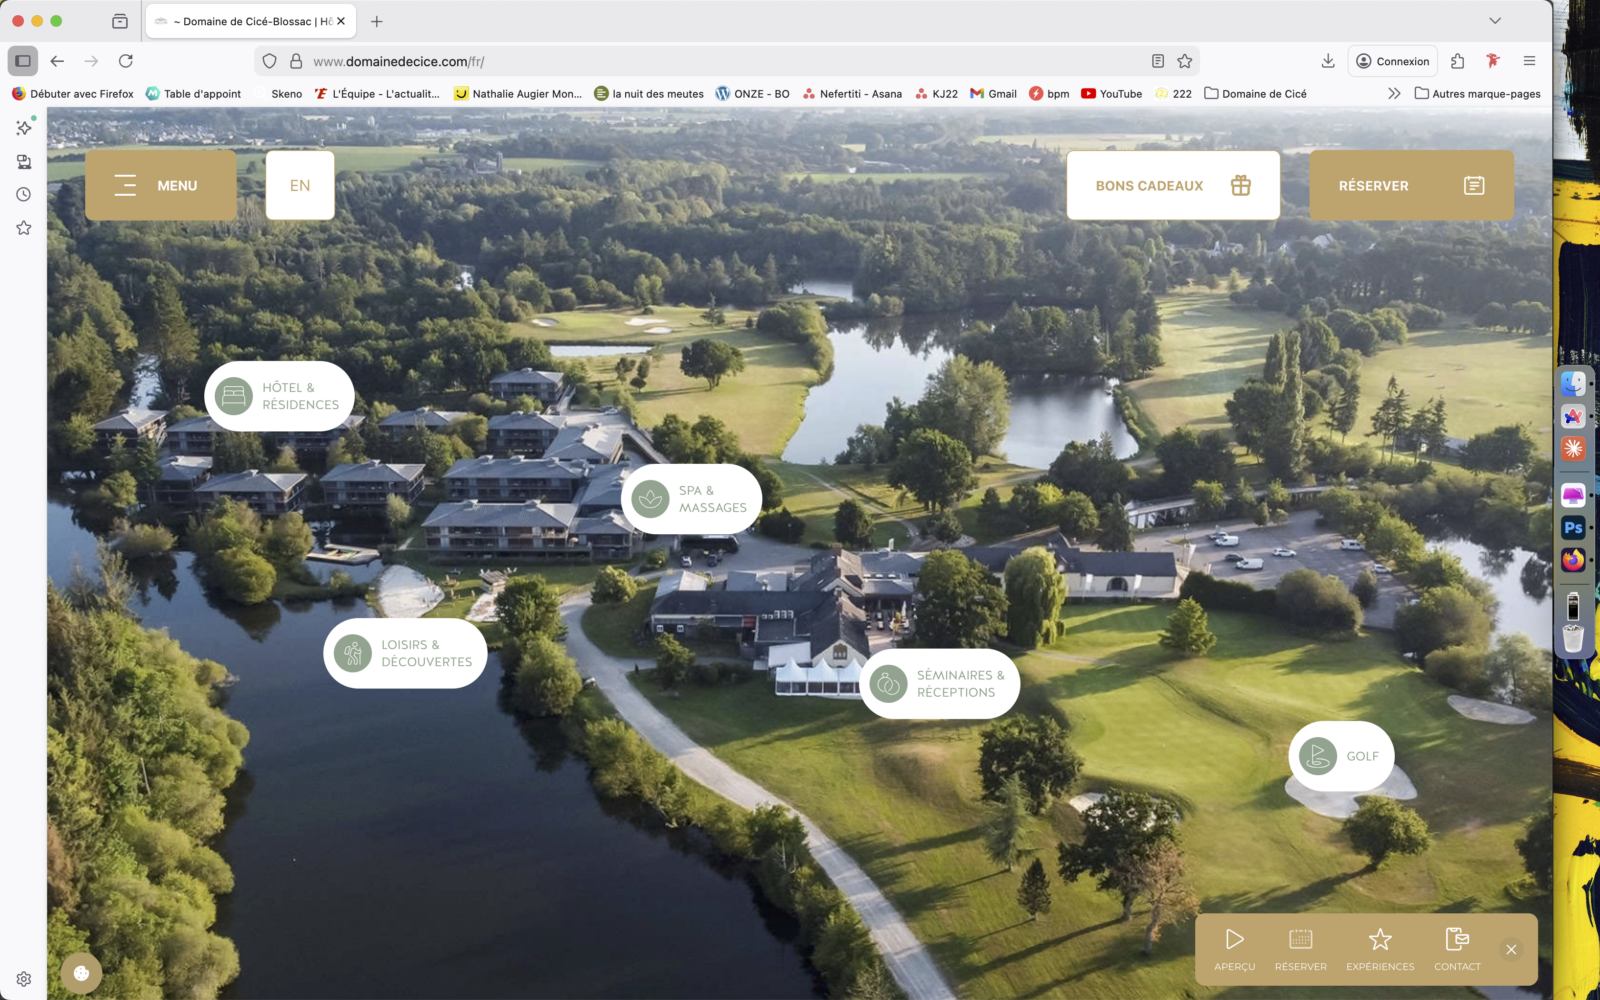This screenshot has height=1000, width=1600.
Task: Open the Spa & Massages hotspot
Action: 692,499
